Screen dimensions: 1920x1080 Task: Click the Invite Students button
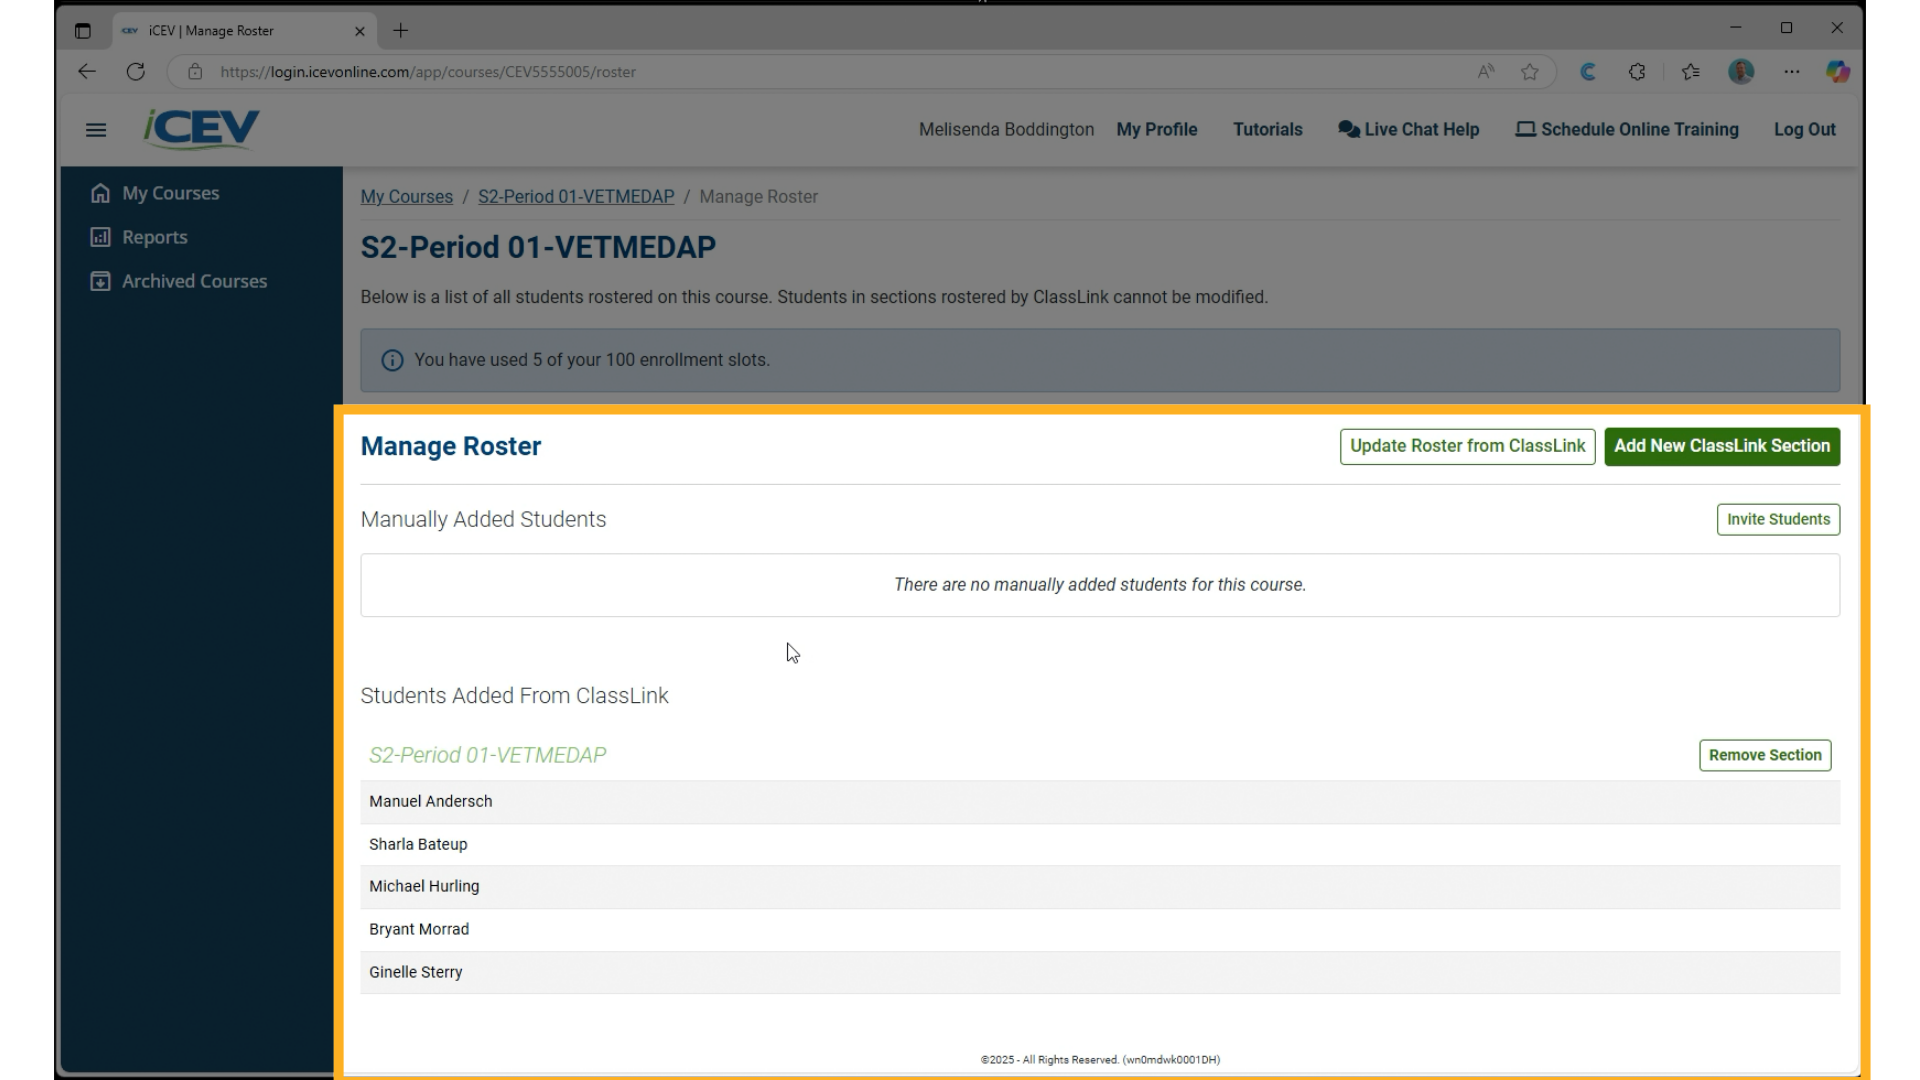click(x=1778, y=519)
